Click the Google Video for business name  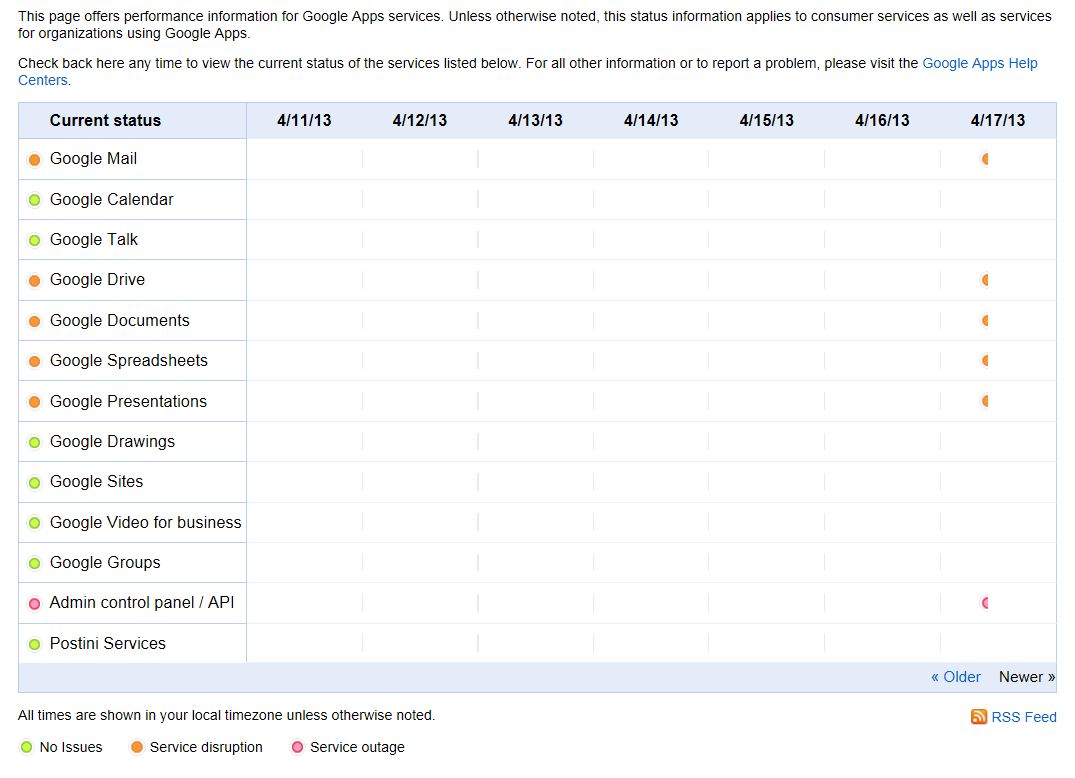point(145,522)
